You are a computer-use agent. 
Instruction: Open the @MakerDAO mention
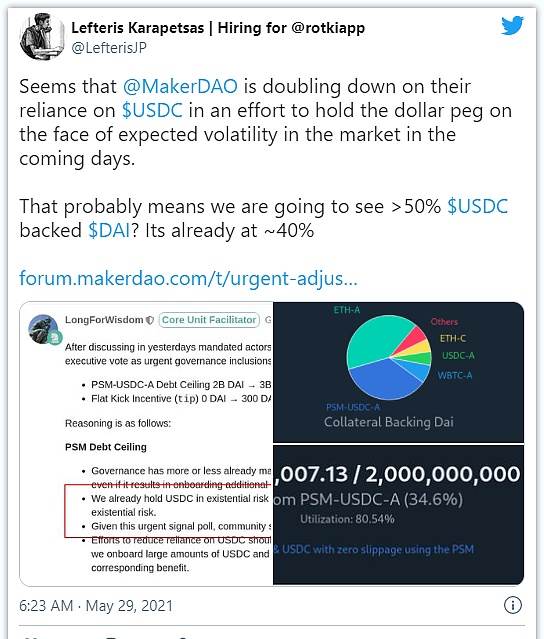pyautogui.click(x=180, y=86)
